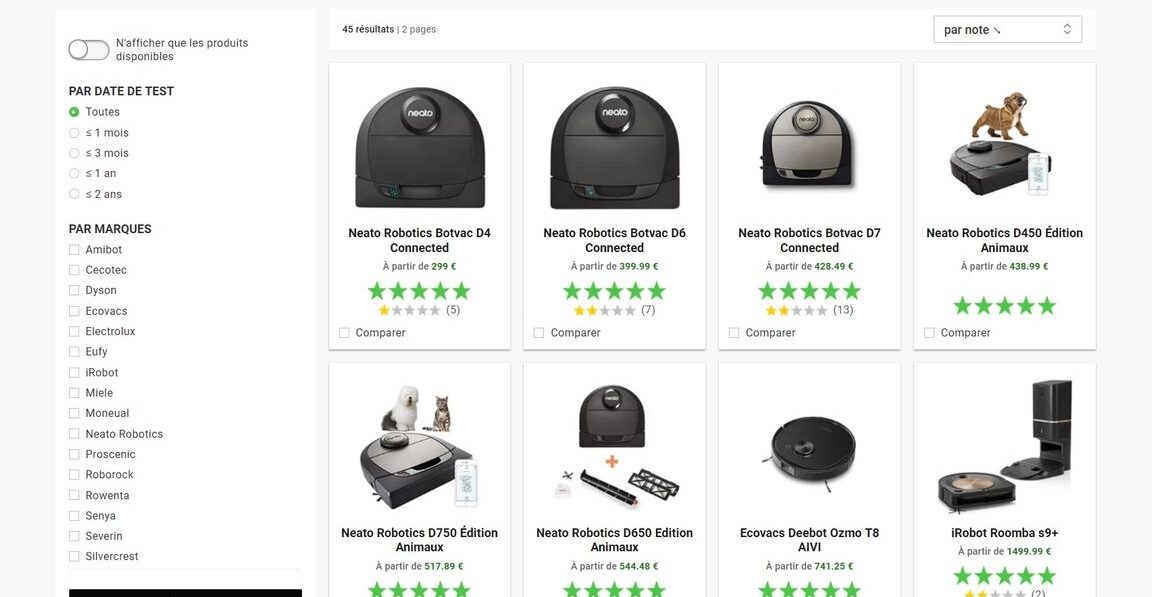1152x597 pixels.
Task: Check the Roborock brand filter
Action: (x=74, y=474)
